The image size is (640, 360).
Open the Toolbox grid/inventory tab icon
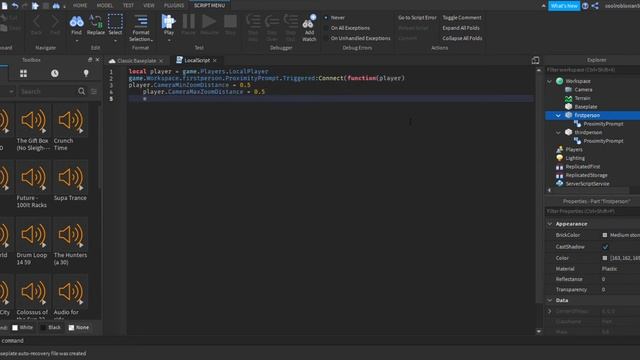(23, 73)
